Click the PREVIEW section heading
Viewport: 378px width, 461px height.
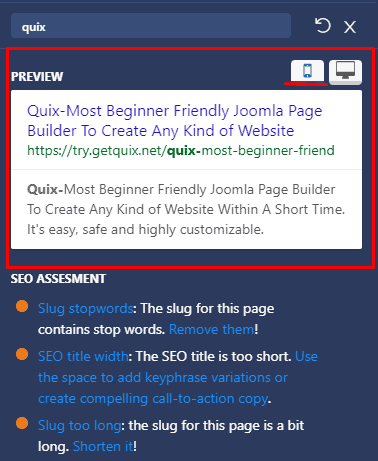37,77
